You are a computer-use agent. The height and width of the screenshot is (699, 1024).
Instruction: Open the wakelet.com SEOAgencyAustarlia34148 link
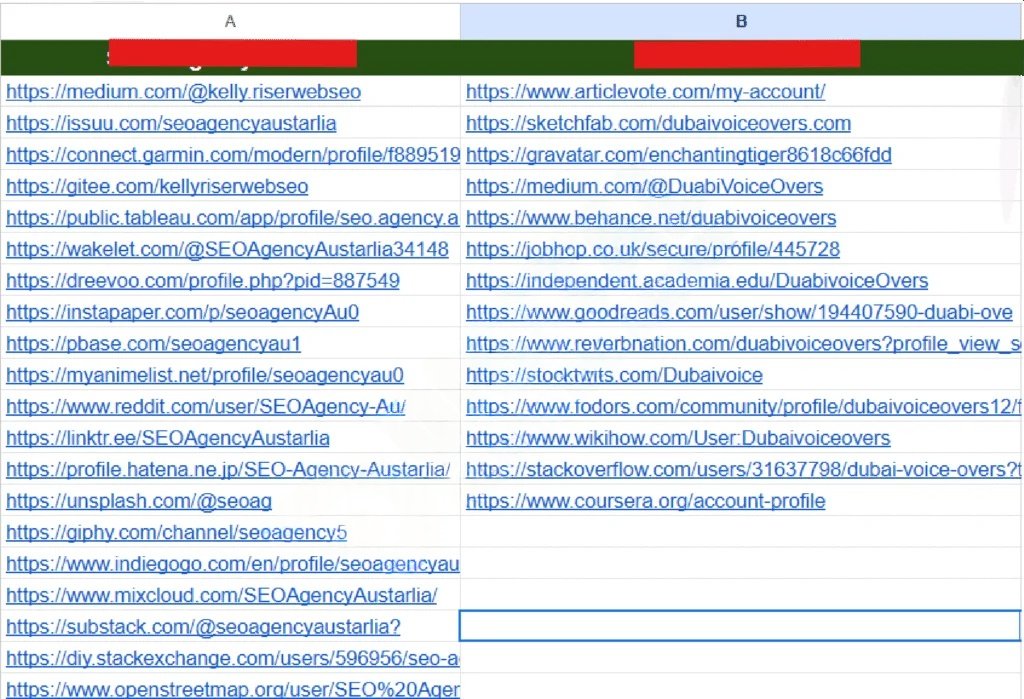coord(227,249)
